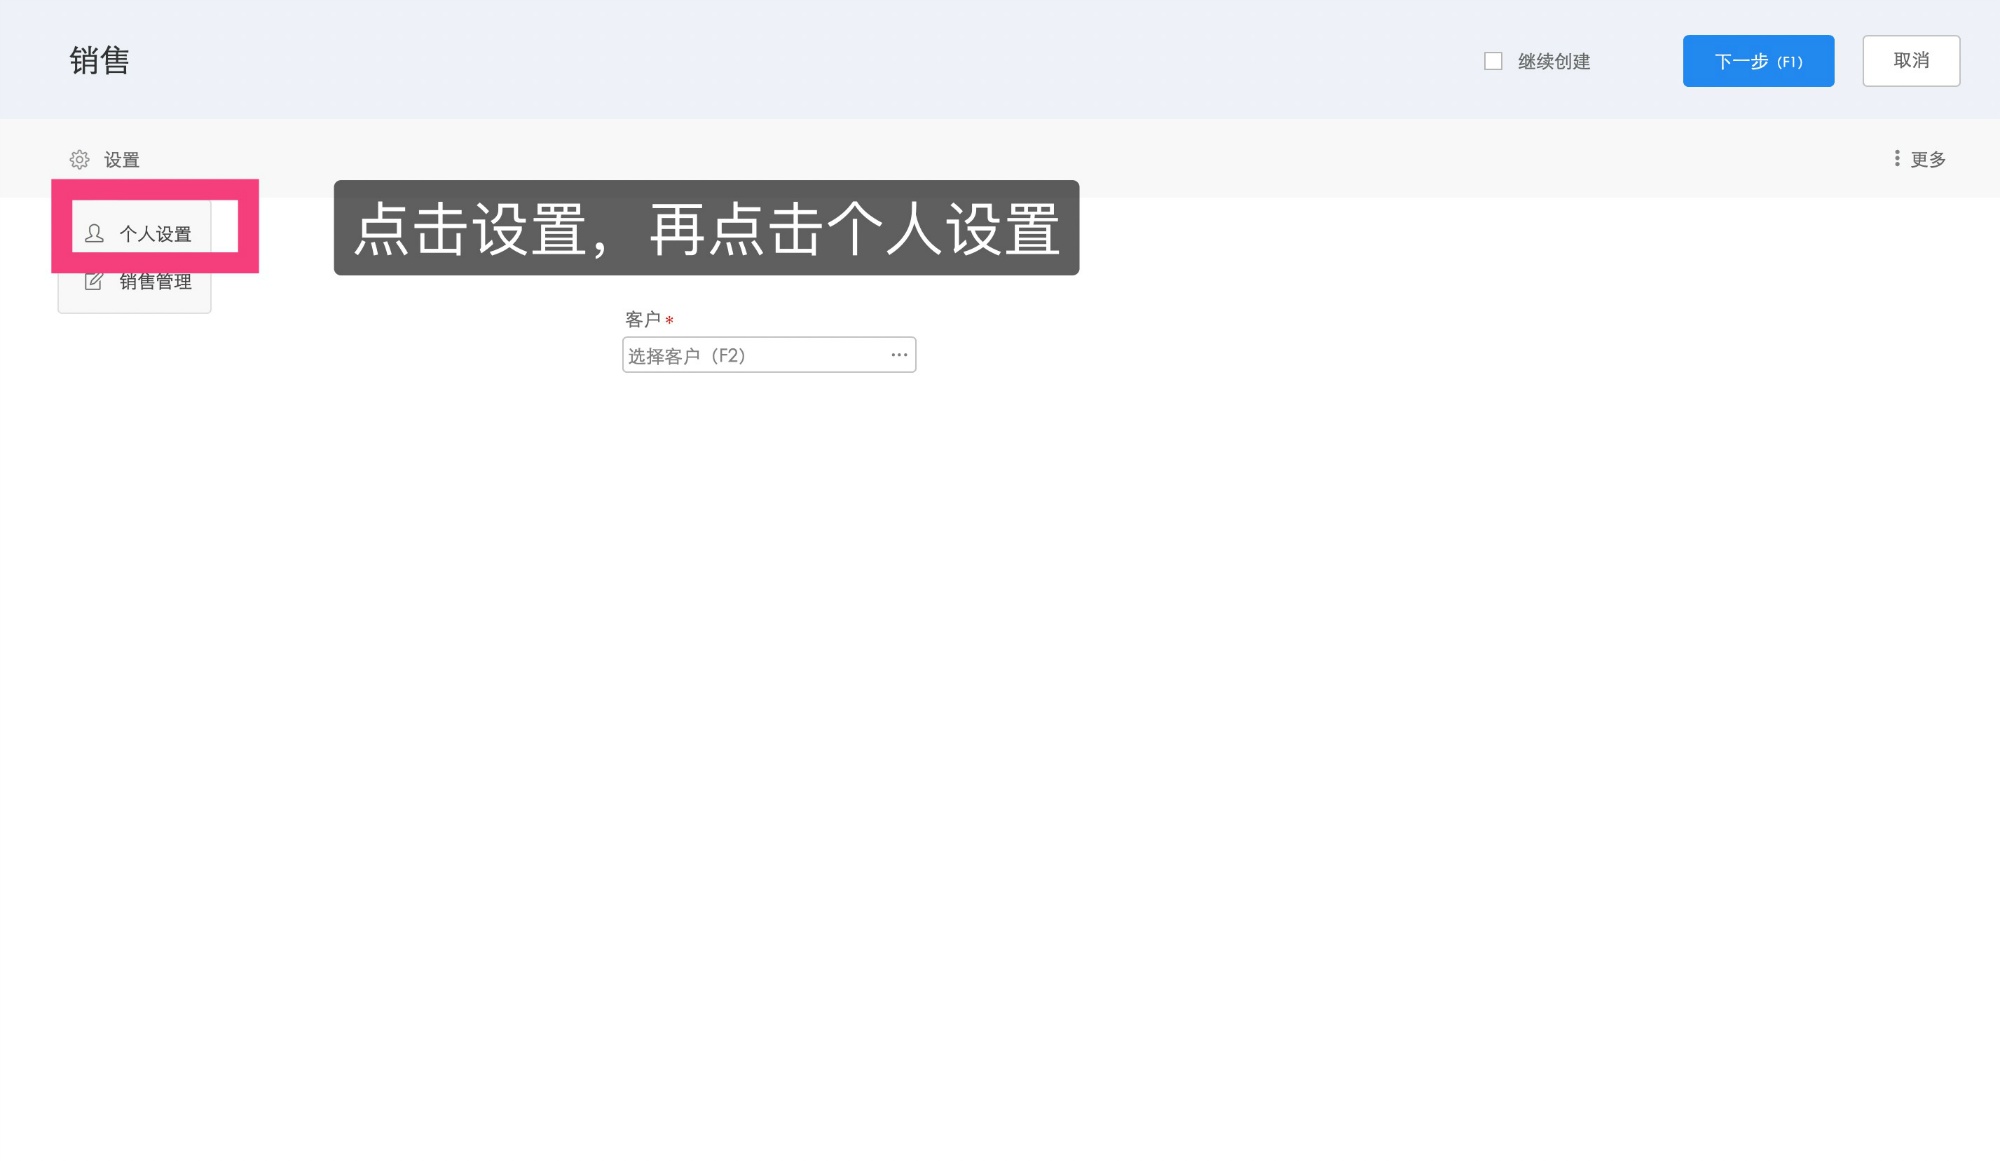The width and height of the screenshot is (2000, 1161).
Task: Click the 取消 button
Action: pos(1911,60)
